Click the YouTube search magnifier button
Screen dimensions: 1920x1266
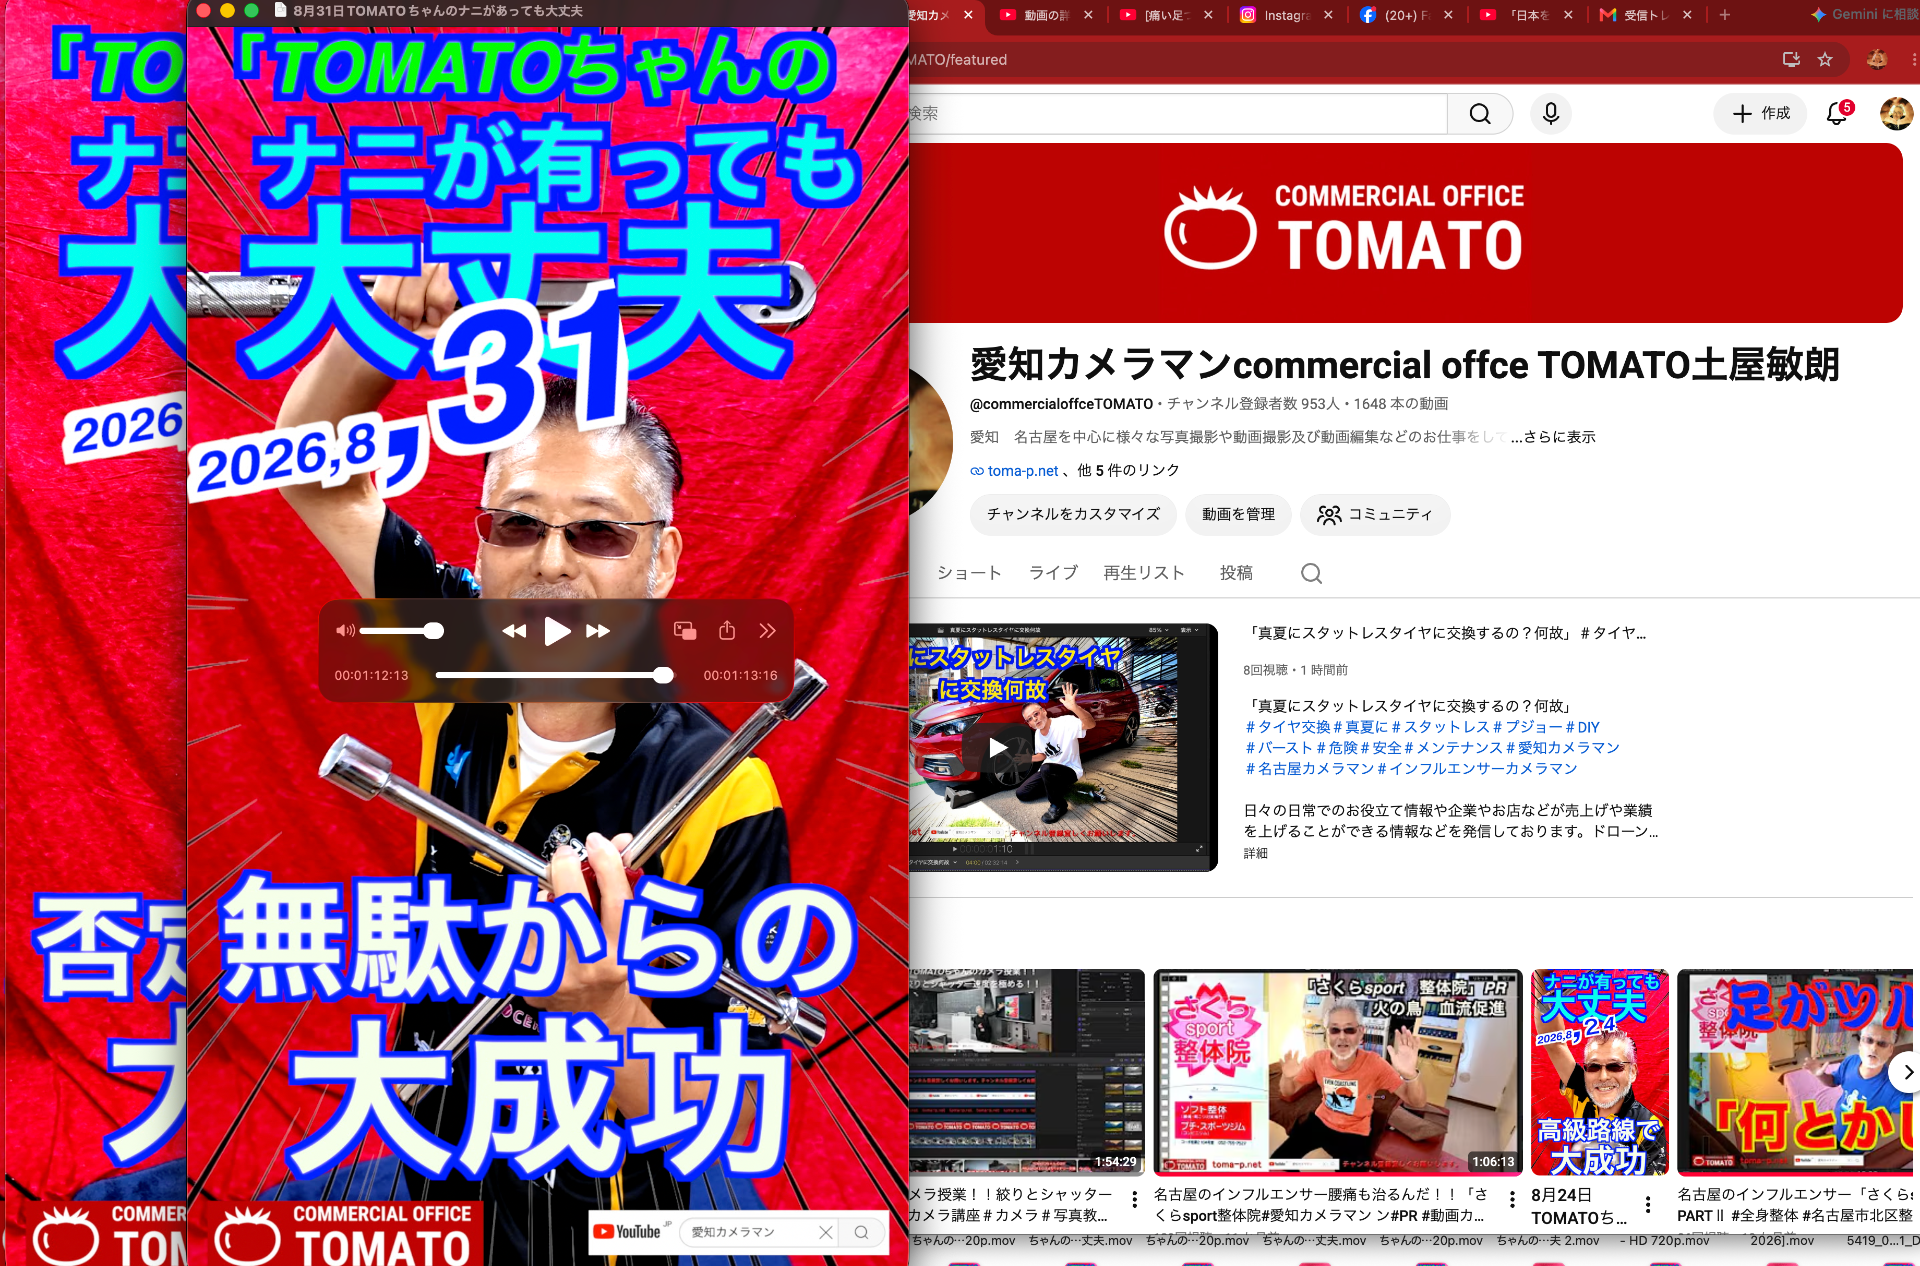(x=1480, y=114)
